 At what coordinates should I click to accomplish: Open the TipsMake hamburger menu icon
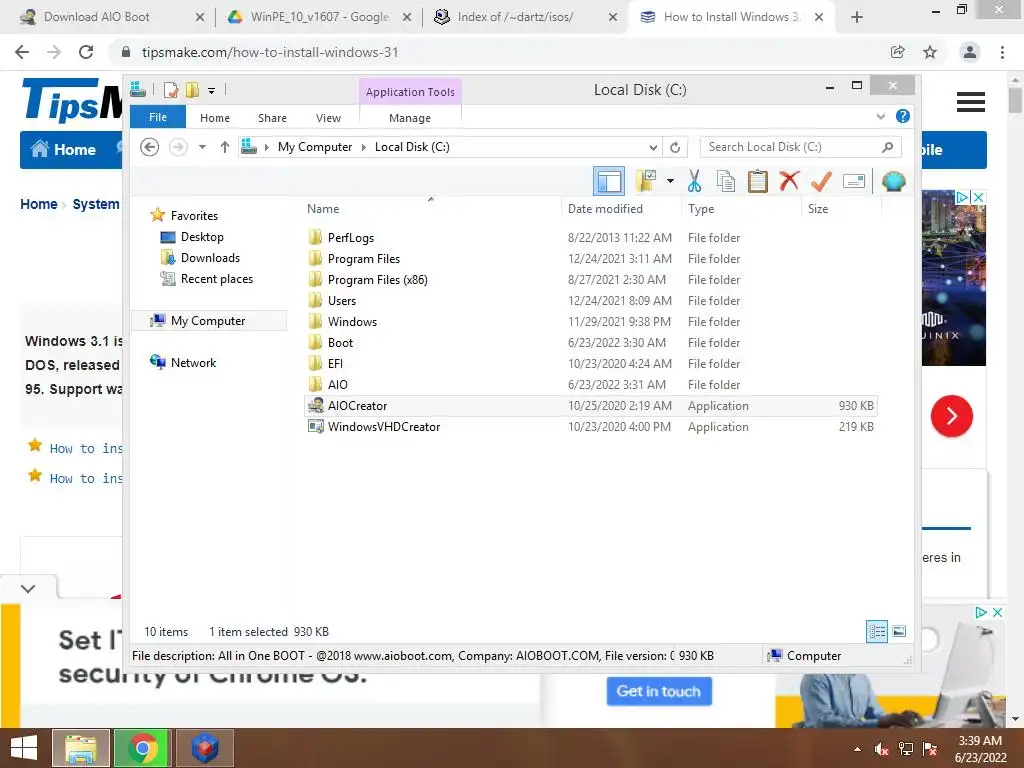pos(970,102)
